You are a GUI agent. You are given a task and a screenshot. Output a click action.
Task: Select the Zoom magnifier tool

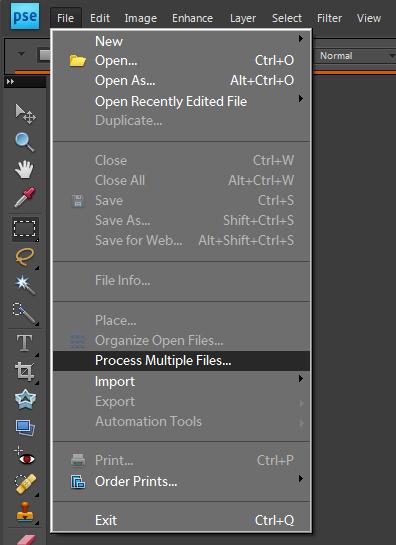click(25, 142)
